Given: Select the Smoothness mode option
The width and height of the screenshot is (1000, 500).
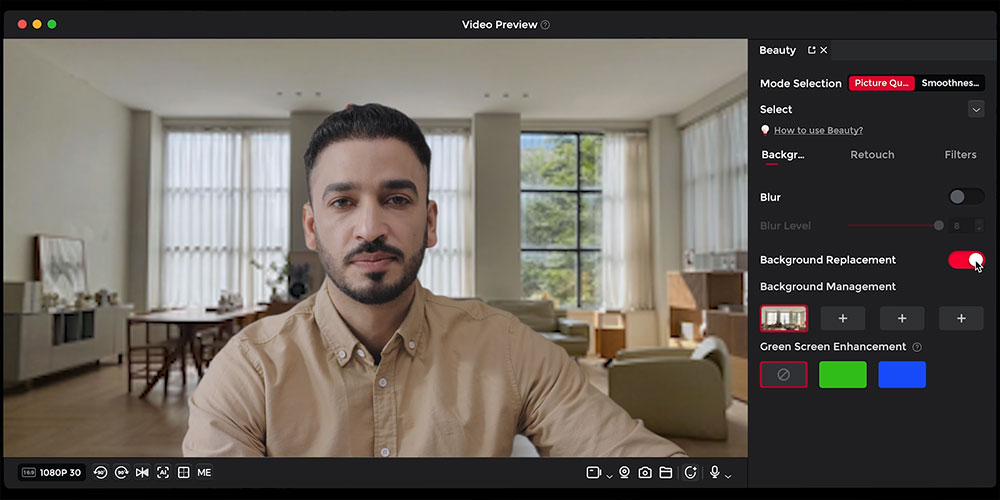Looking at the screenshot, I should coord(950,83).
